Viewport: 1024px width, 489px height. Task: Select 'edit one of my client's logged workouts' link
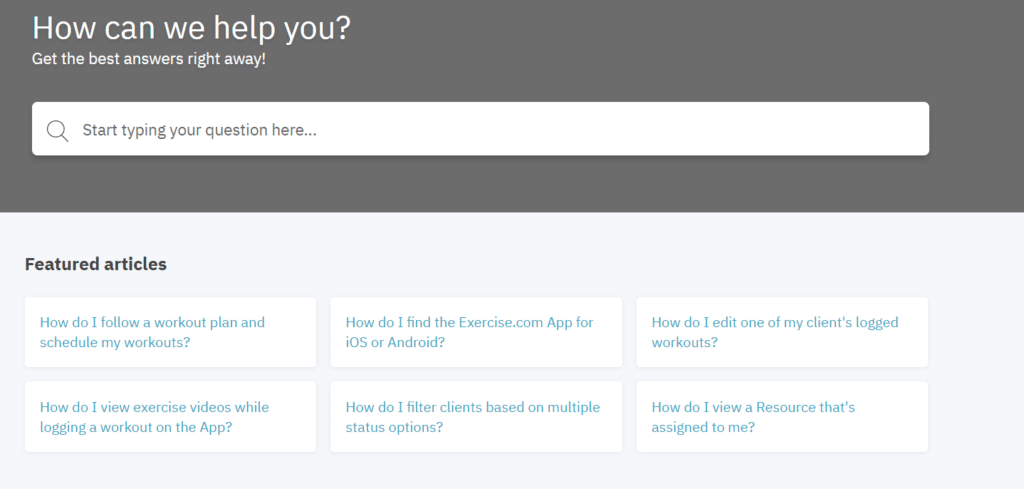click(774, 332)
